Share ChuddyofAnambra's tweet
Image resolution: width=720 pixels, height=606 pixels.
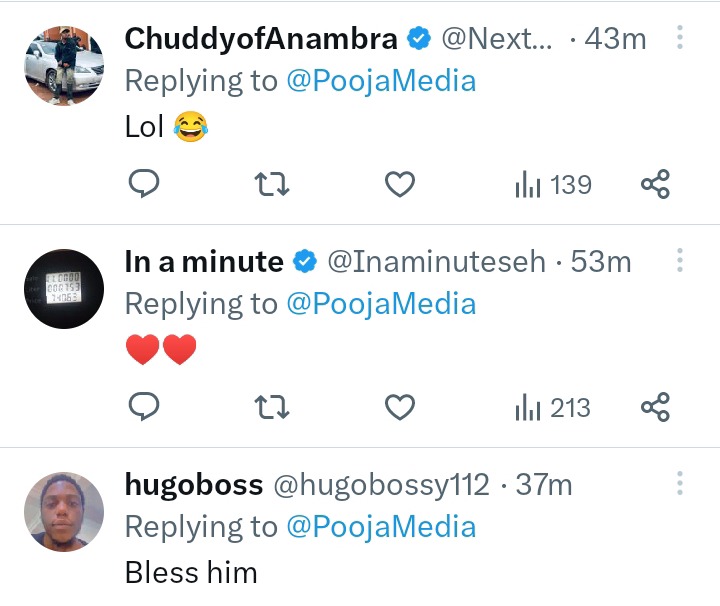pos(654,185)
